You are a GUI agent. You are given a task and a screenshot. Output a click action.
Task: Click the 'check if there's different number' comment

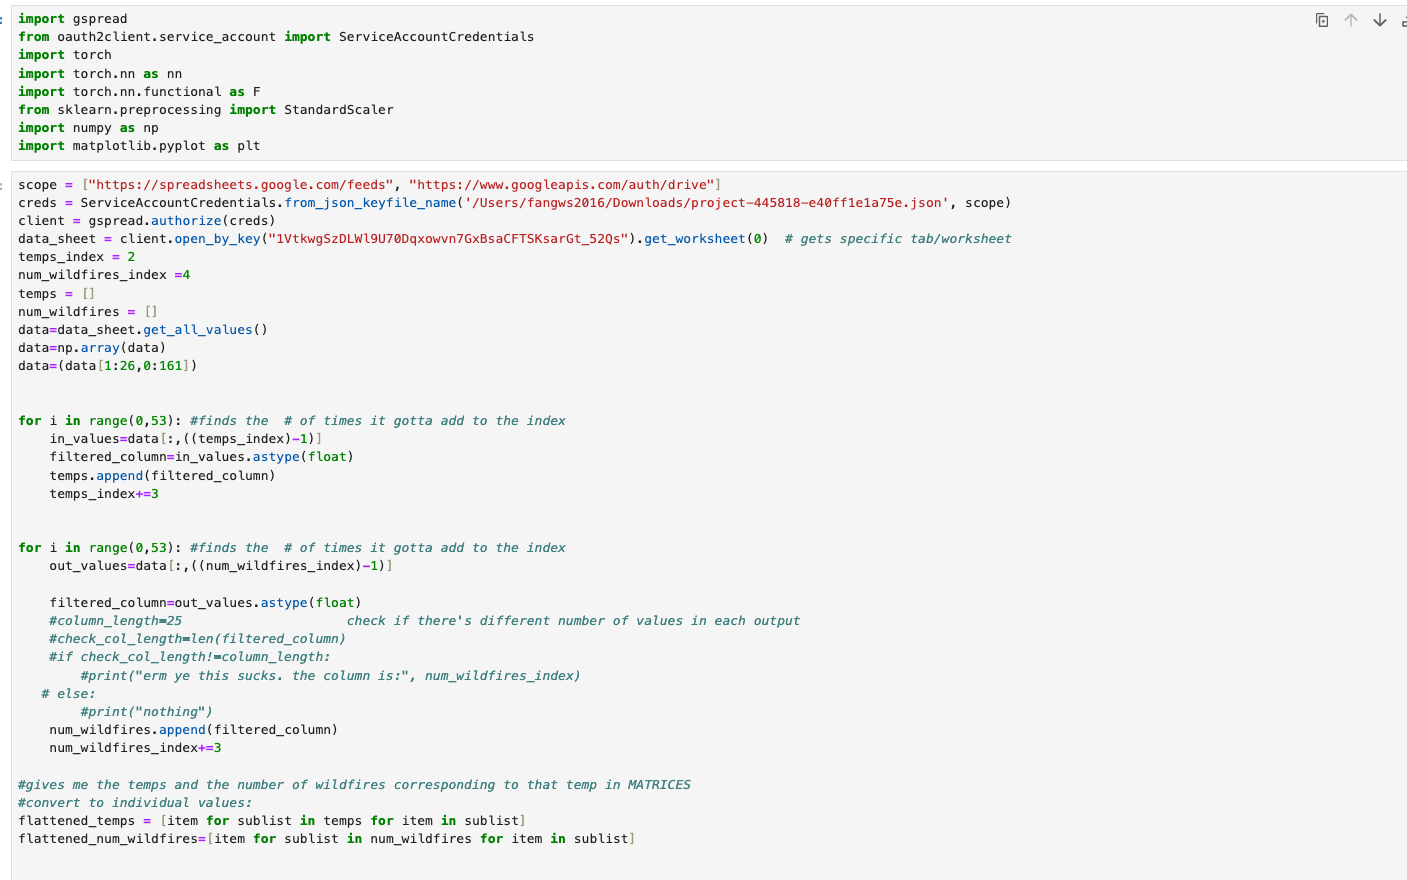tap(574, 621)
